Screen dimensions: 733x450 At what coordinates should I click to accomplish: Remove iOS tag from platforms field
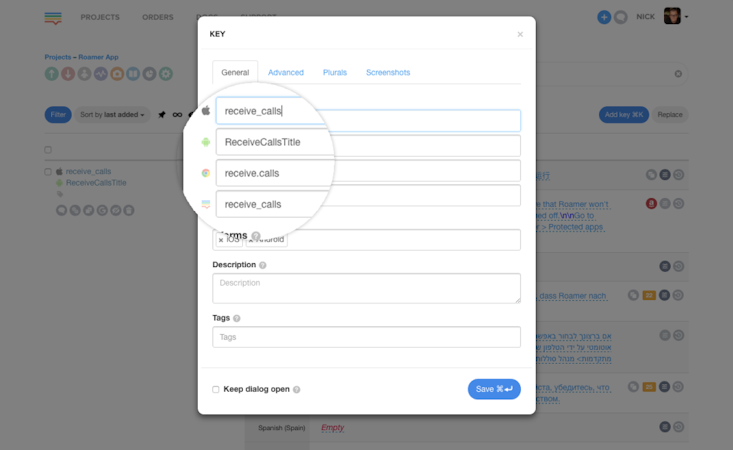[221, 240]
